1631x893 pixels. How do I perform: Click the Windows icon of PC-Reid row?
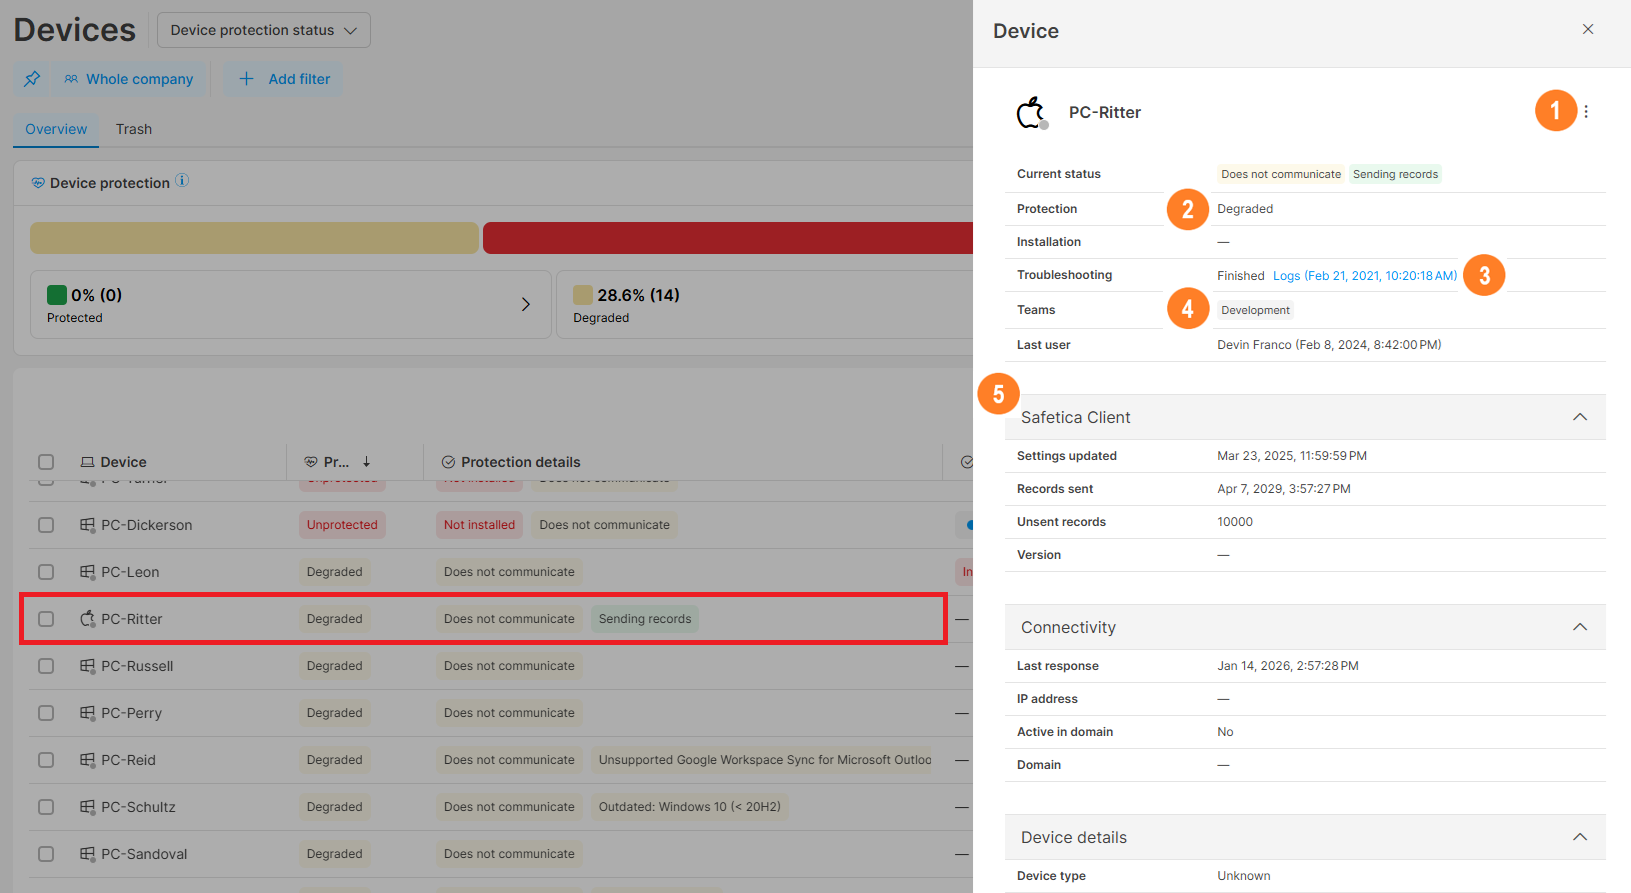point(88,760)
